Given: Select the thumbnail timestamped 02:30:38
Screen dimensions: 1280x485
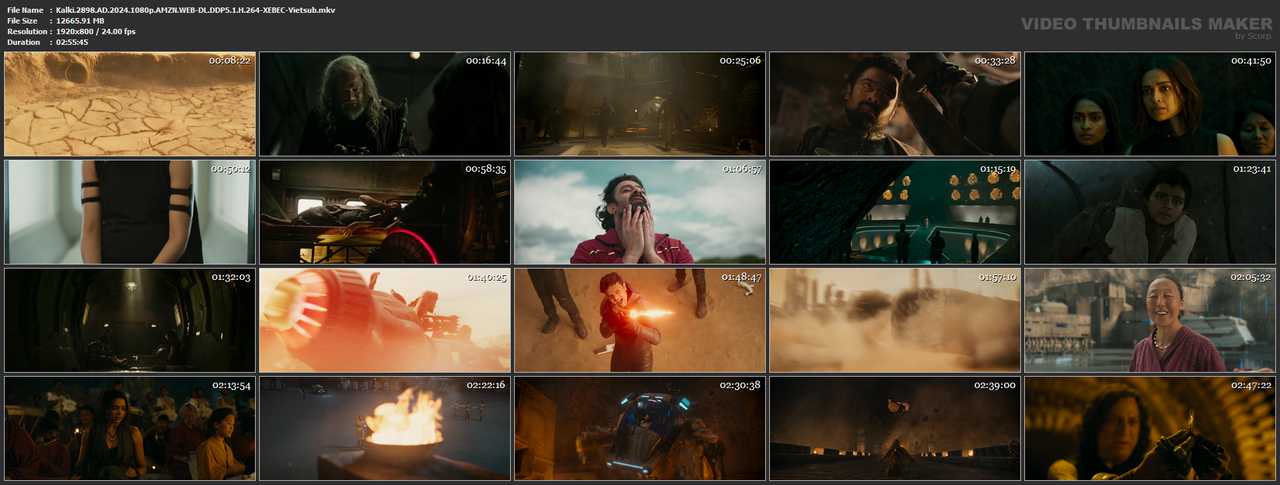Looking at the screenshot, I should click(x=639, y=428).
